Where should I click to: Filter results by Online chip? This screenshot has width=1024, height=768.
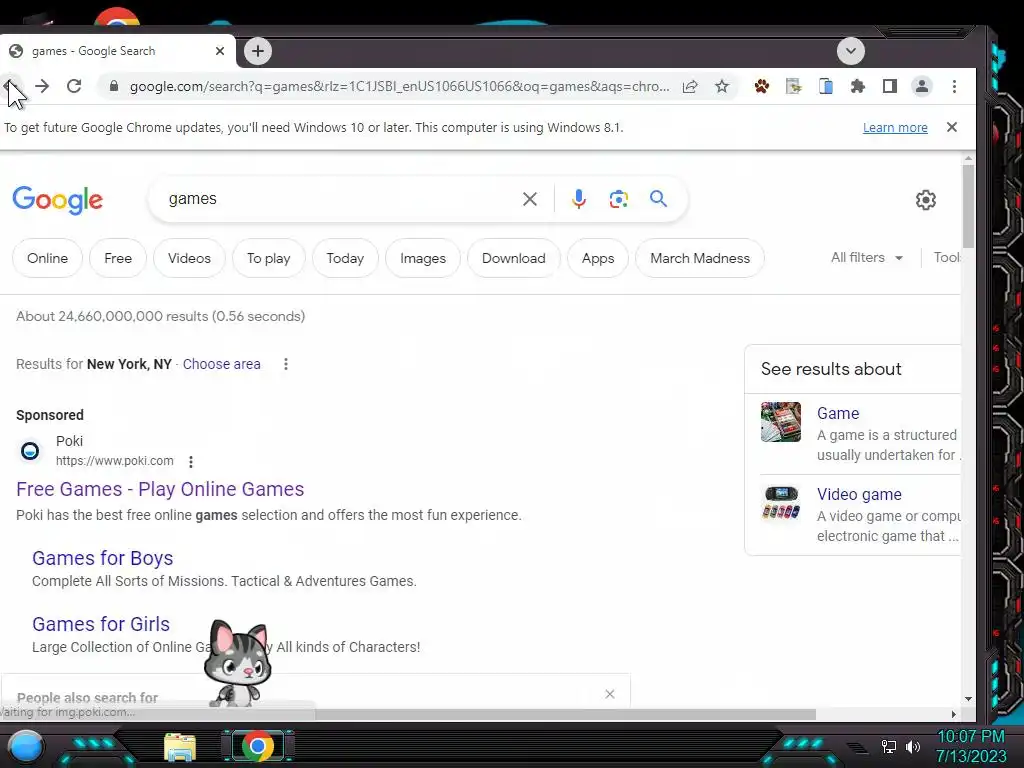coord(48,258)
